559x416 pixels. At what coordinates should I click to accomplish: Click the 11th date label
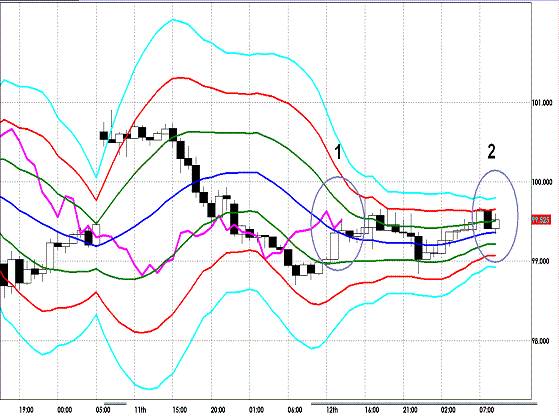[x=140, y=410]
